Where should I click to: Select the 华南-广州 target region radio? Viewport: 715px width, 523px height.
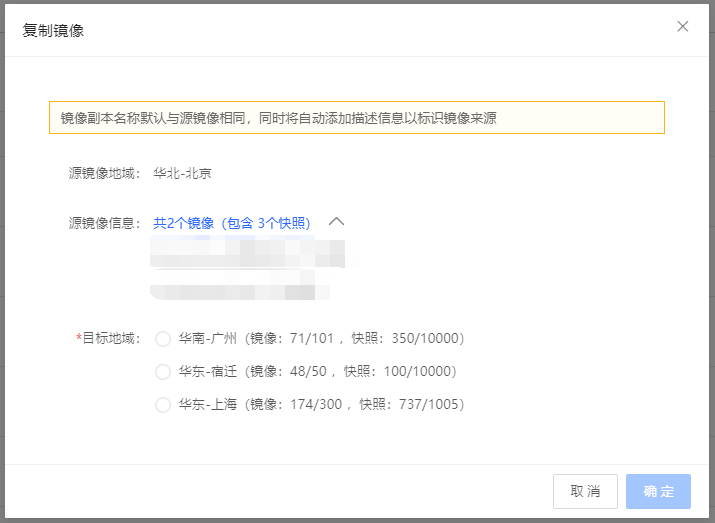(163, 339)
